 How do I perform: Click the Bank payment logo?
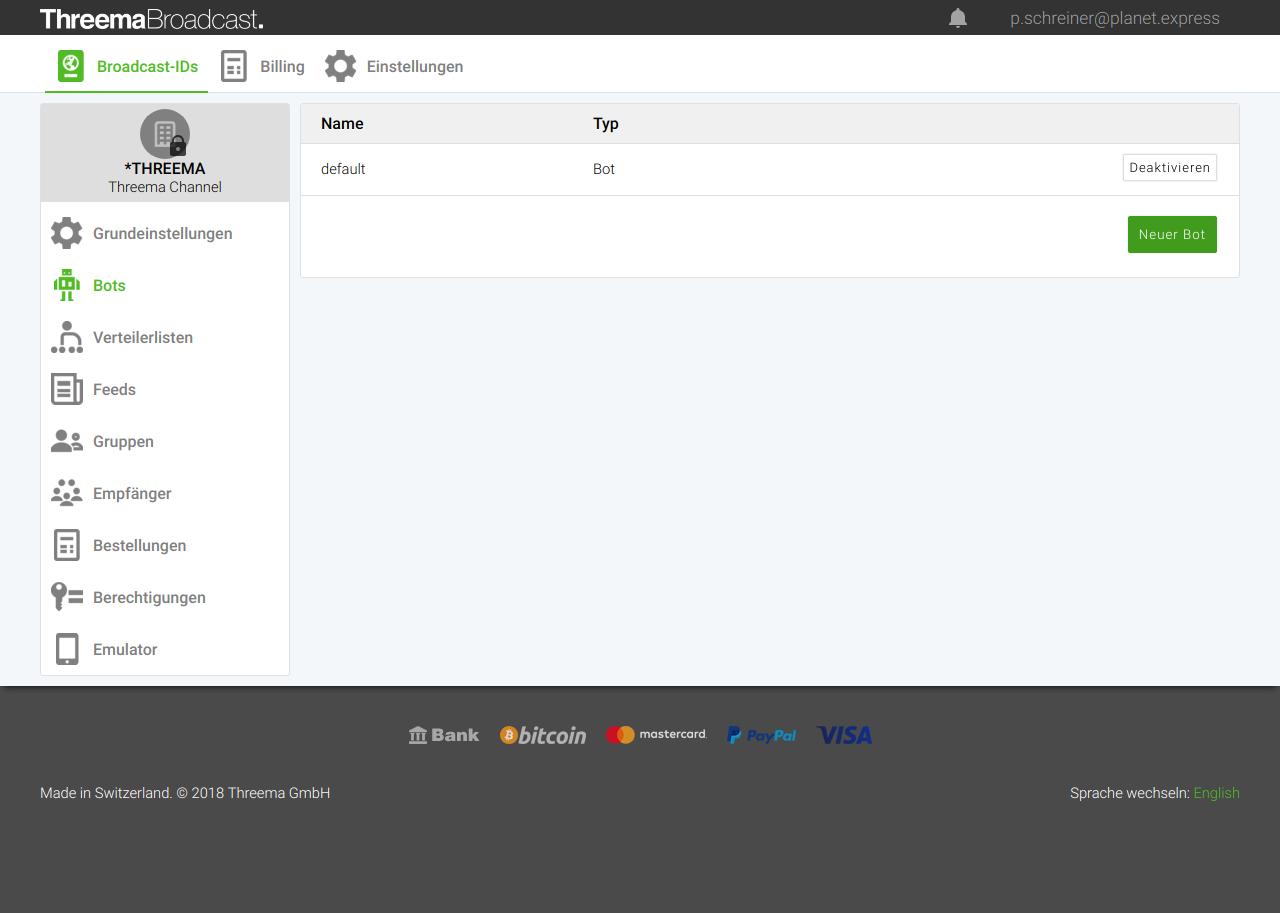tap(444, 735)
